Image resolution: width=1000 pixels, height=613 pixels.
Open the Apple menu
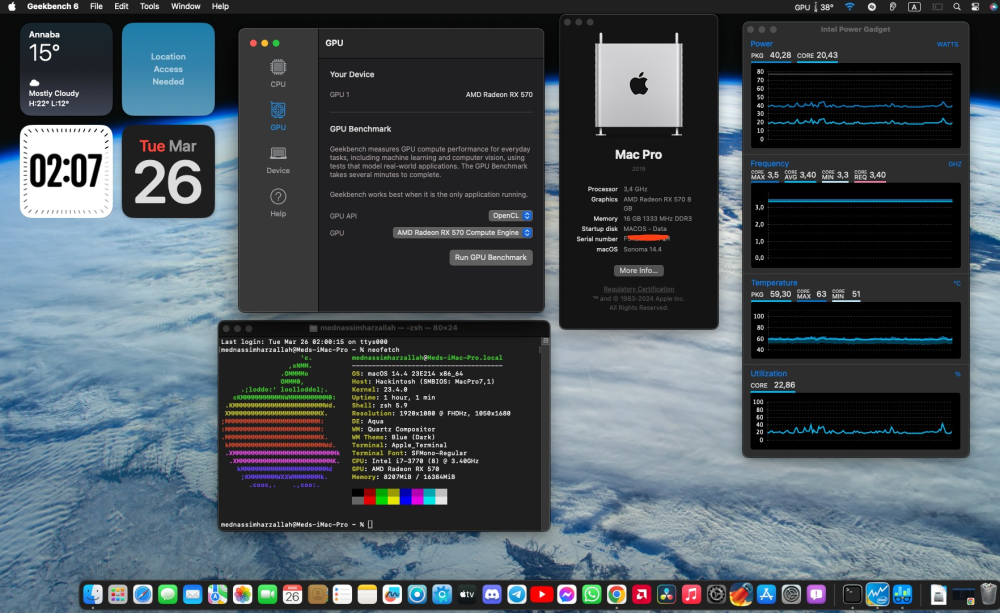coord(11,6)
